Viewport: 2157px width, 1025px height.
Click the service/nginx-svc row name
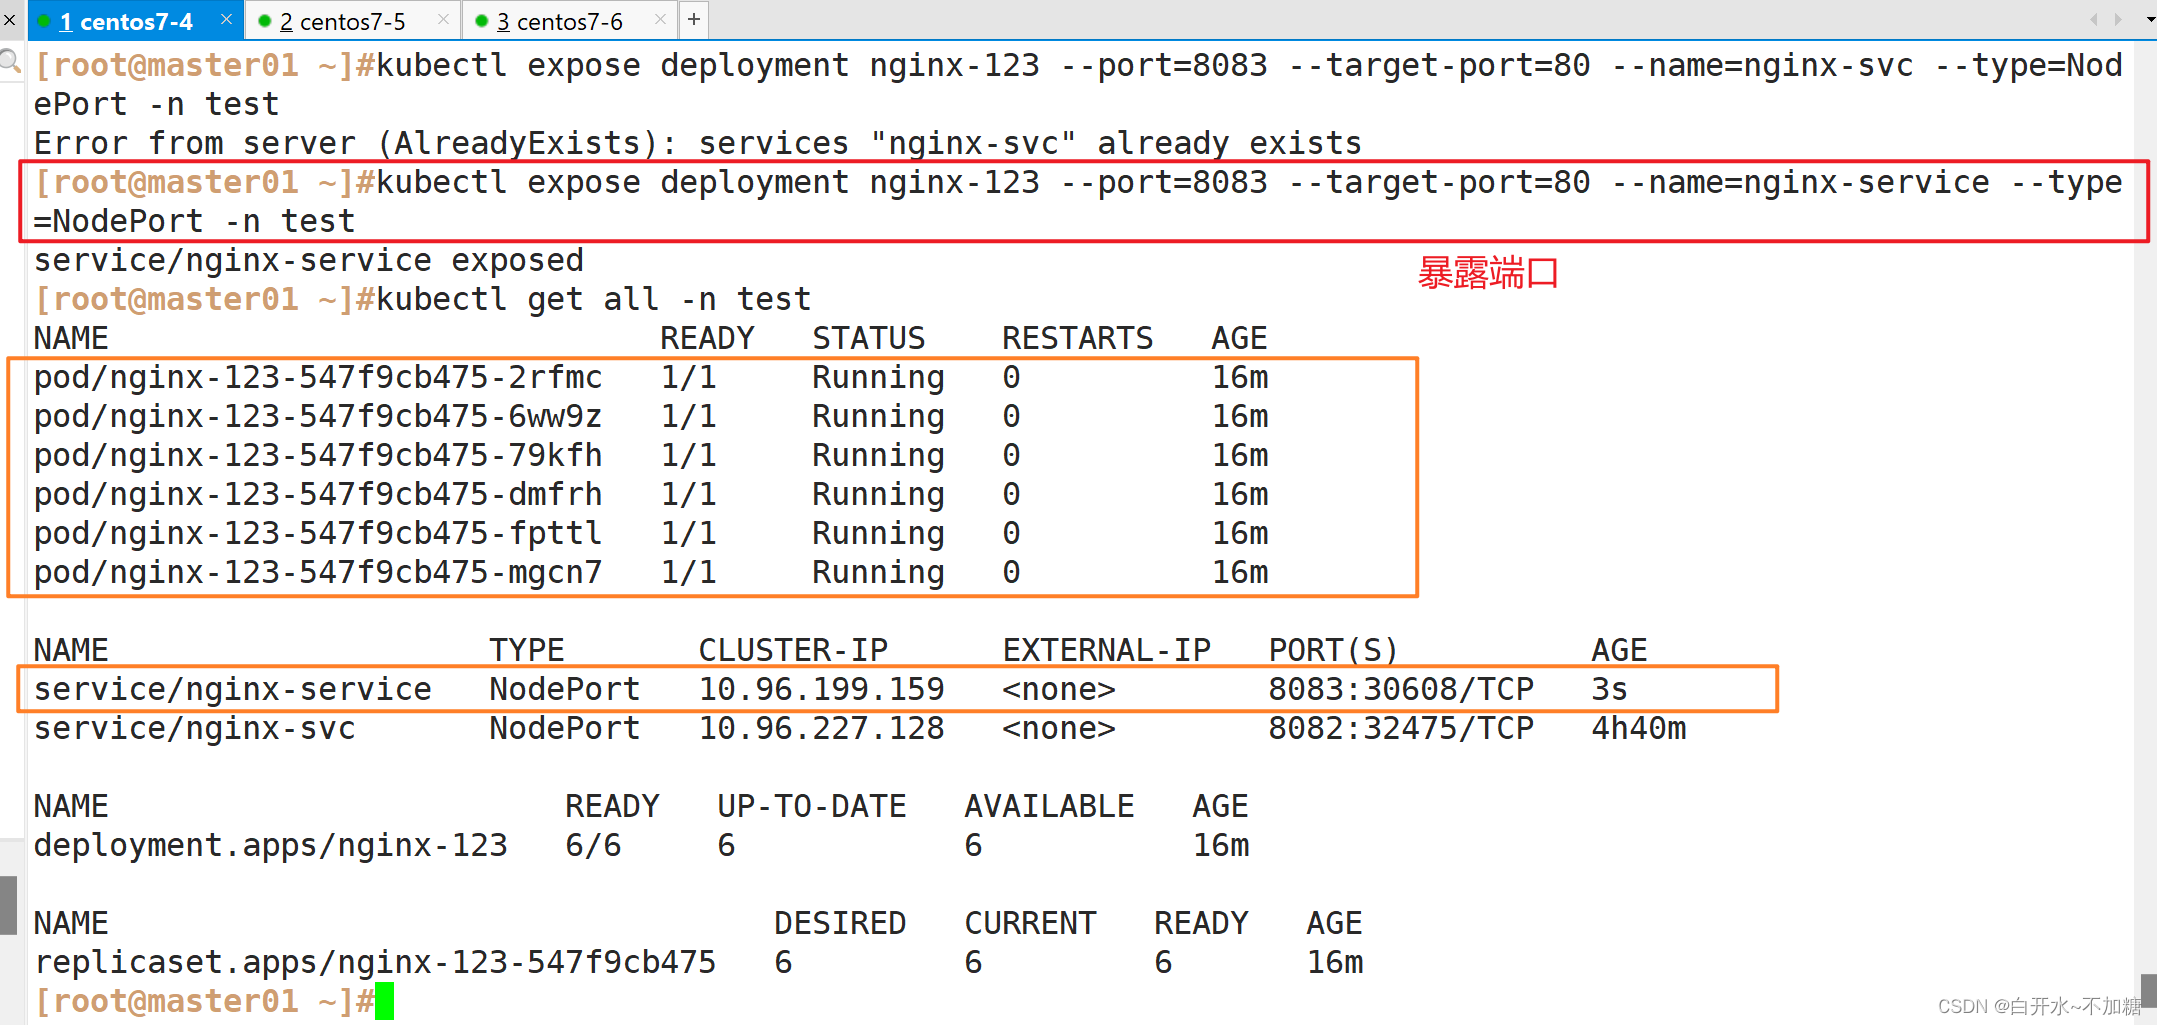coord(195,728)
